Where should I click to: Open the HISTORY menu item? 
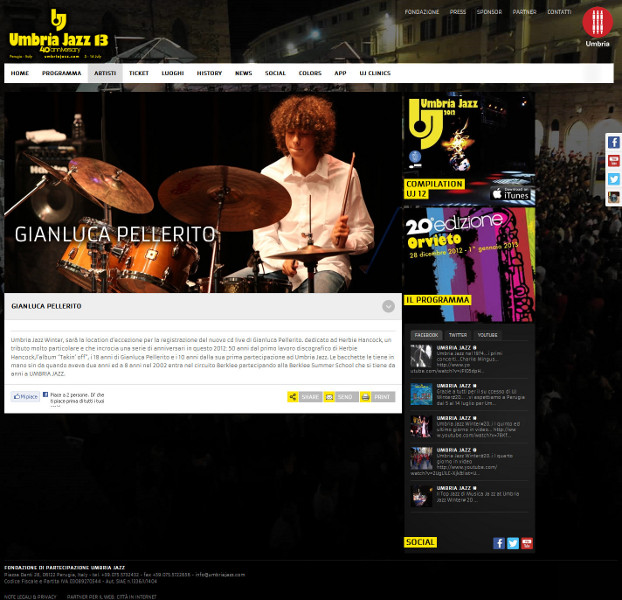tap(209, 73)
